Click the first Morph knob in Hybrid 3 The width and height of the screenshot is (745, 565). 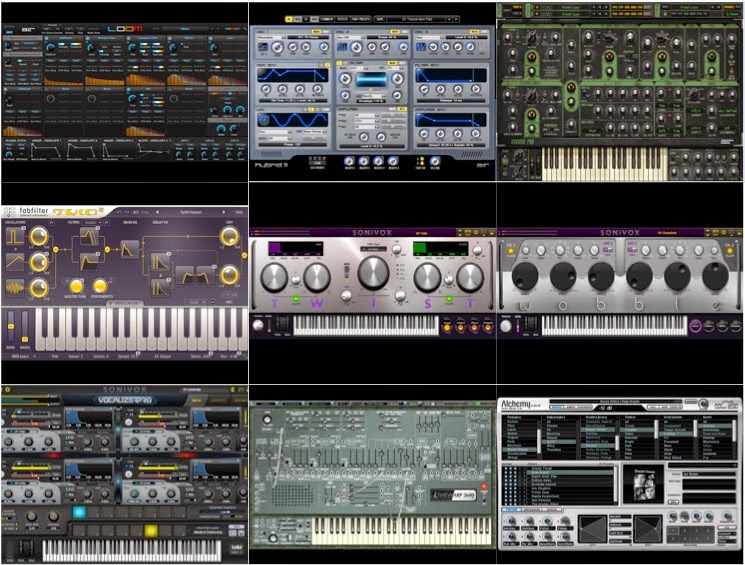[349, 162]
